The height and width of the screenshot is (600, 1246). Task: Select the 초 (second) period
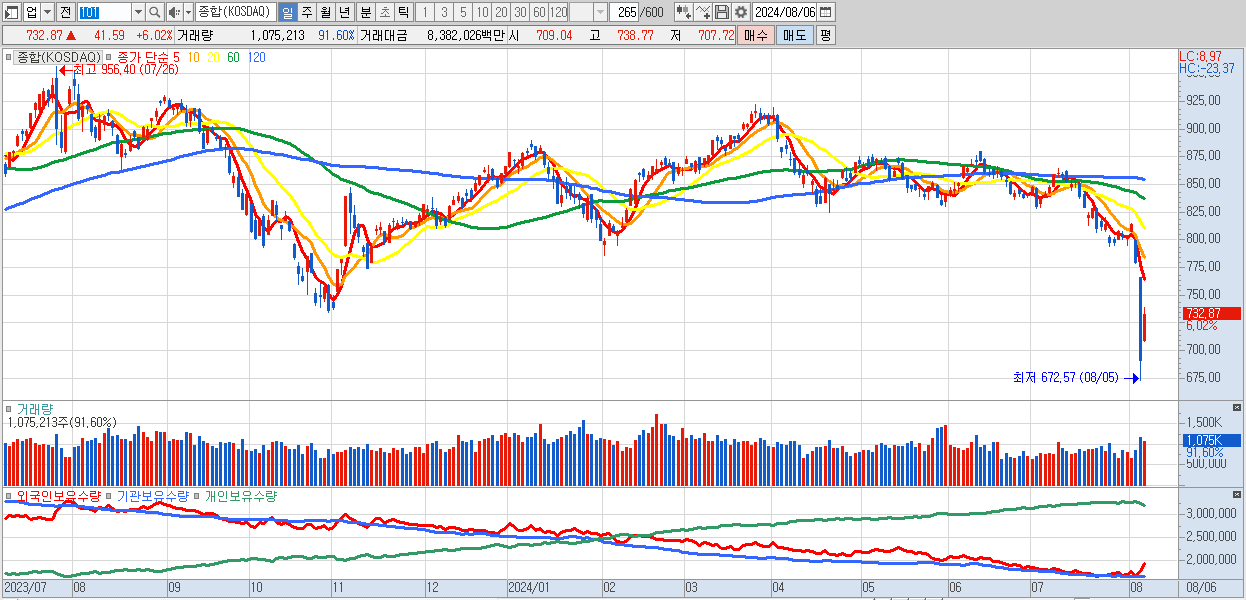(x=384, y=12)
